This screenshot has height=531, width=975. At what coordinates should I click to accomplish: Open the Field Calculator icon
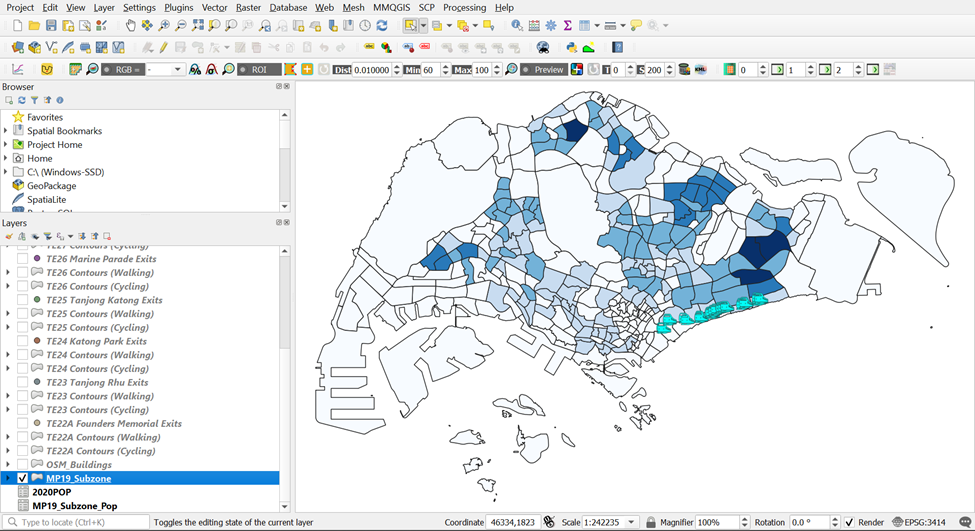tap(533, 25)
